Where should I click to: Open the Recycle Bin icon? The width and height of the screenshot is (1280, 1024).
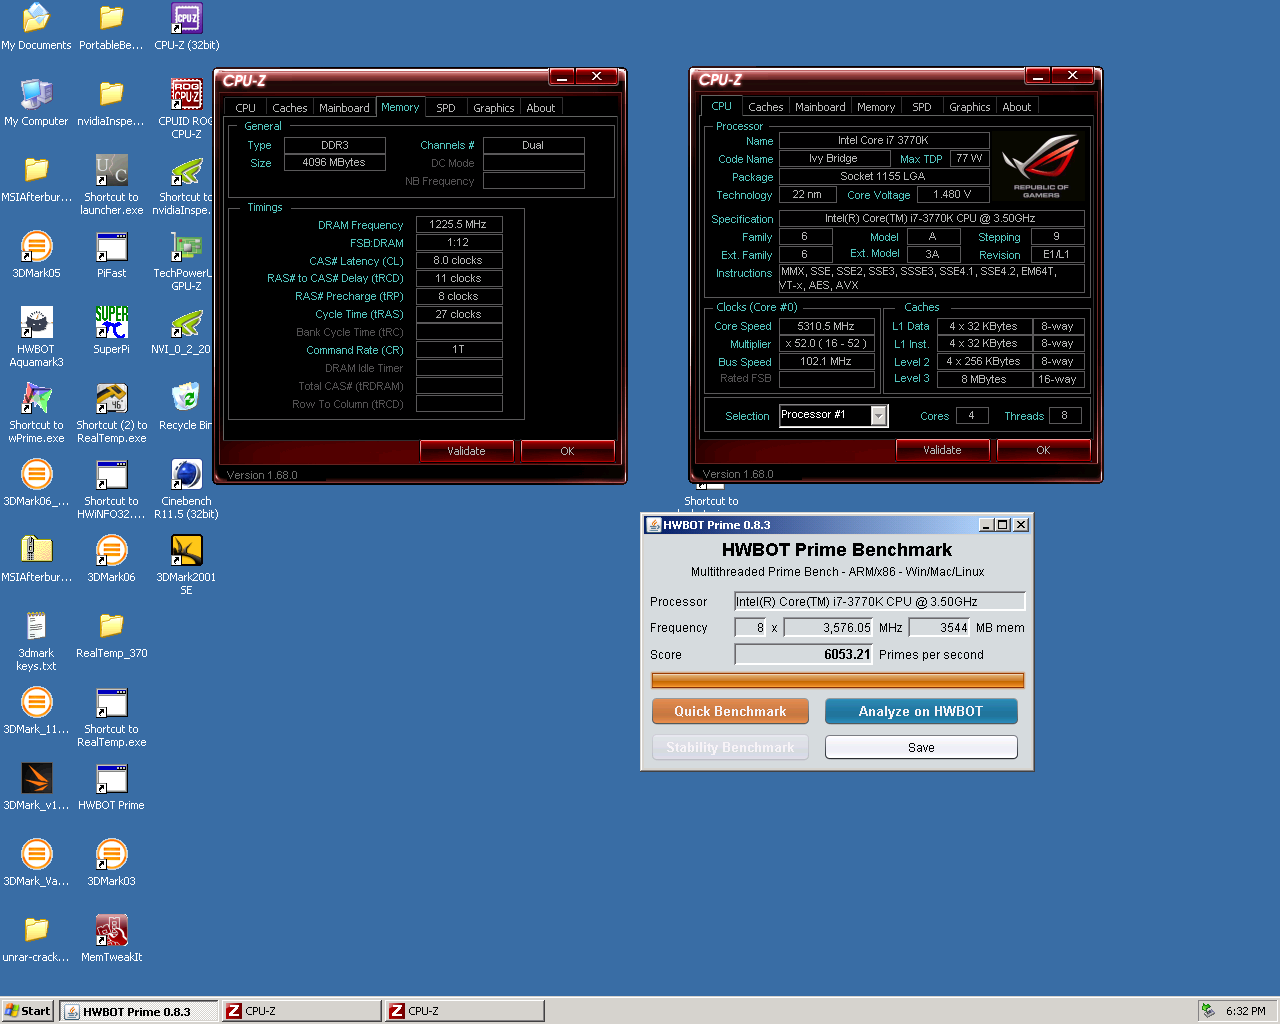click(187, 407)
